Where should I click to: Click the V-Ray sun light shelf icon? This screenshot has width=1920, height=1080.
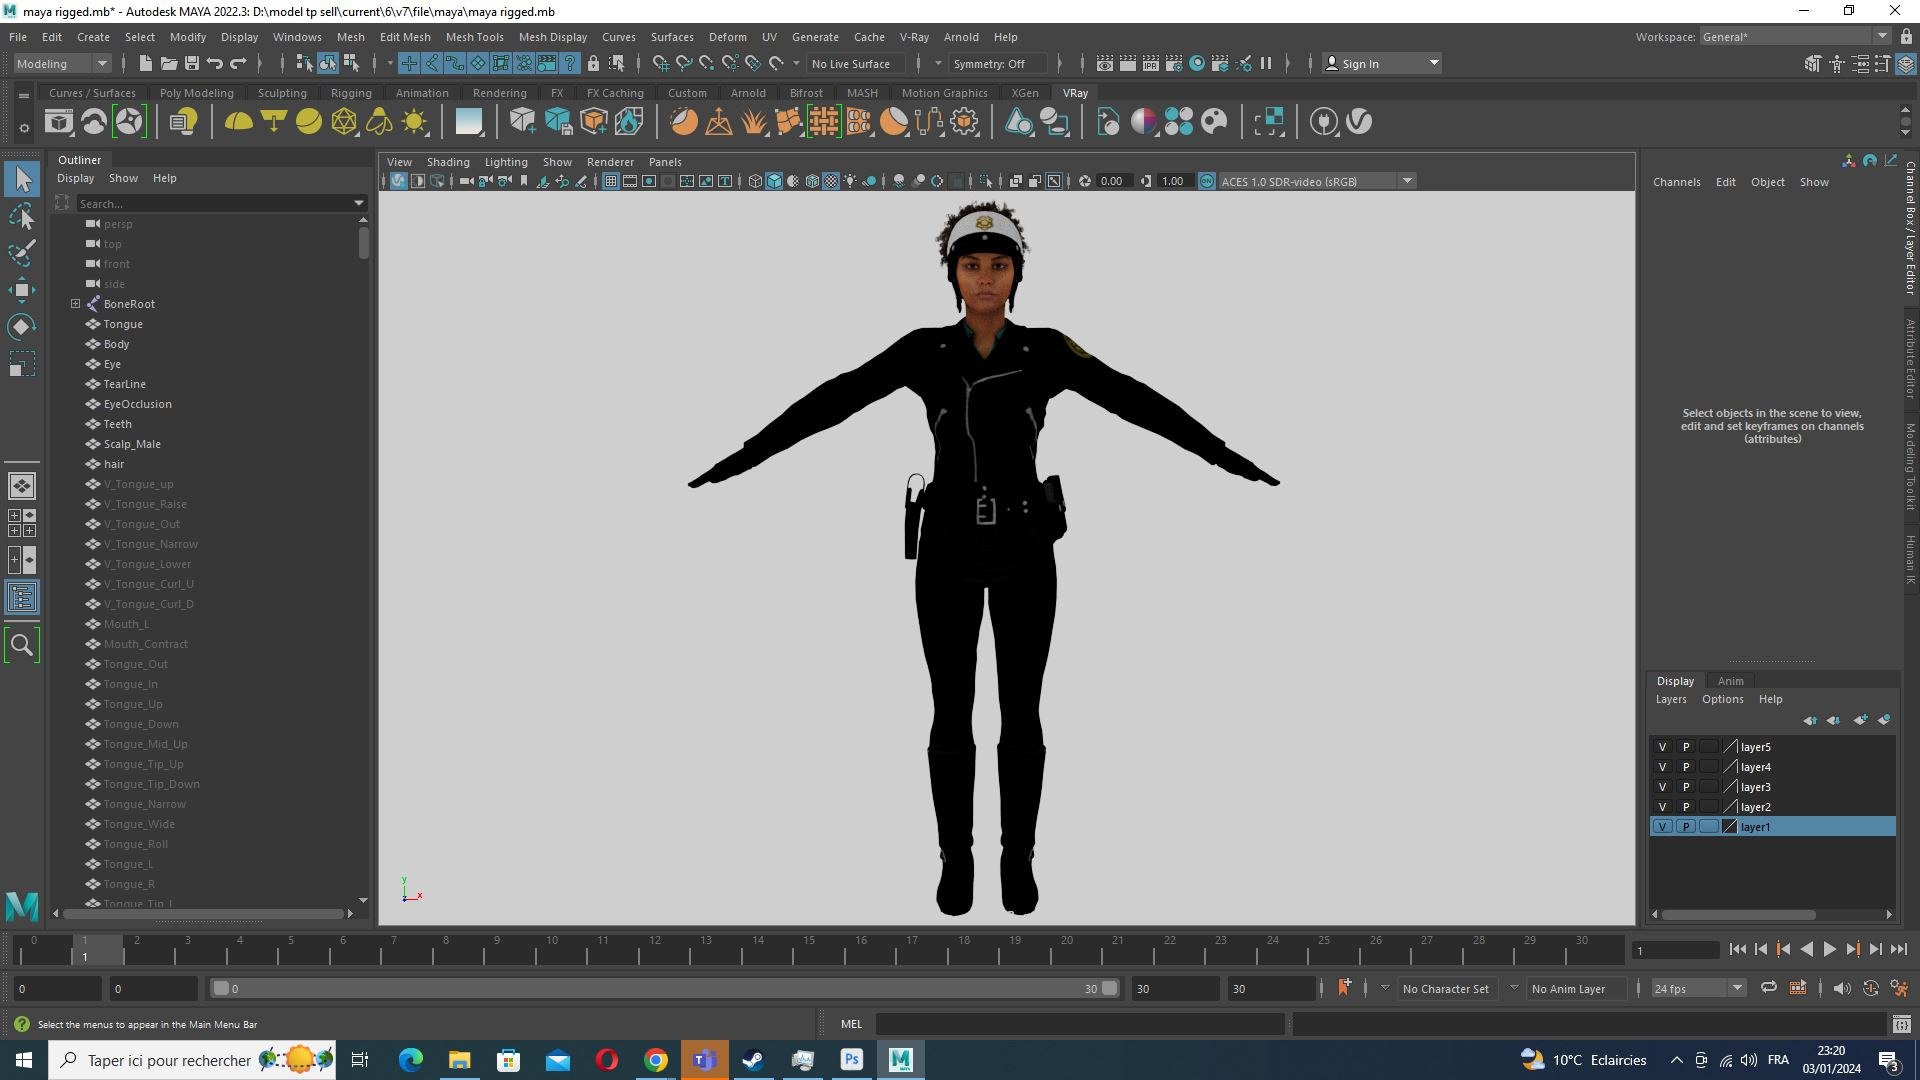(414, 122)
